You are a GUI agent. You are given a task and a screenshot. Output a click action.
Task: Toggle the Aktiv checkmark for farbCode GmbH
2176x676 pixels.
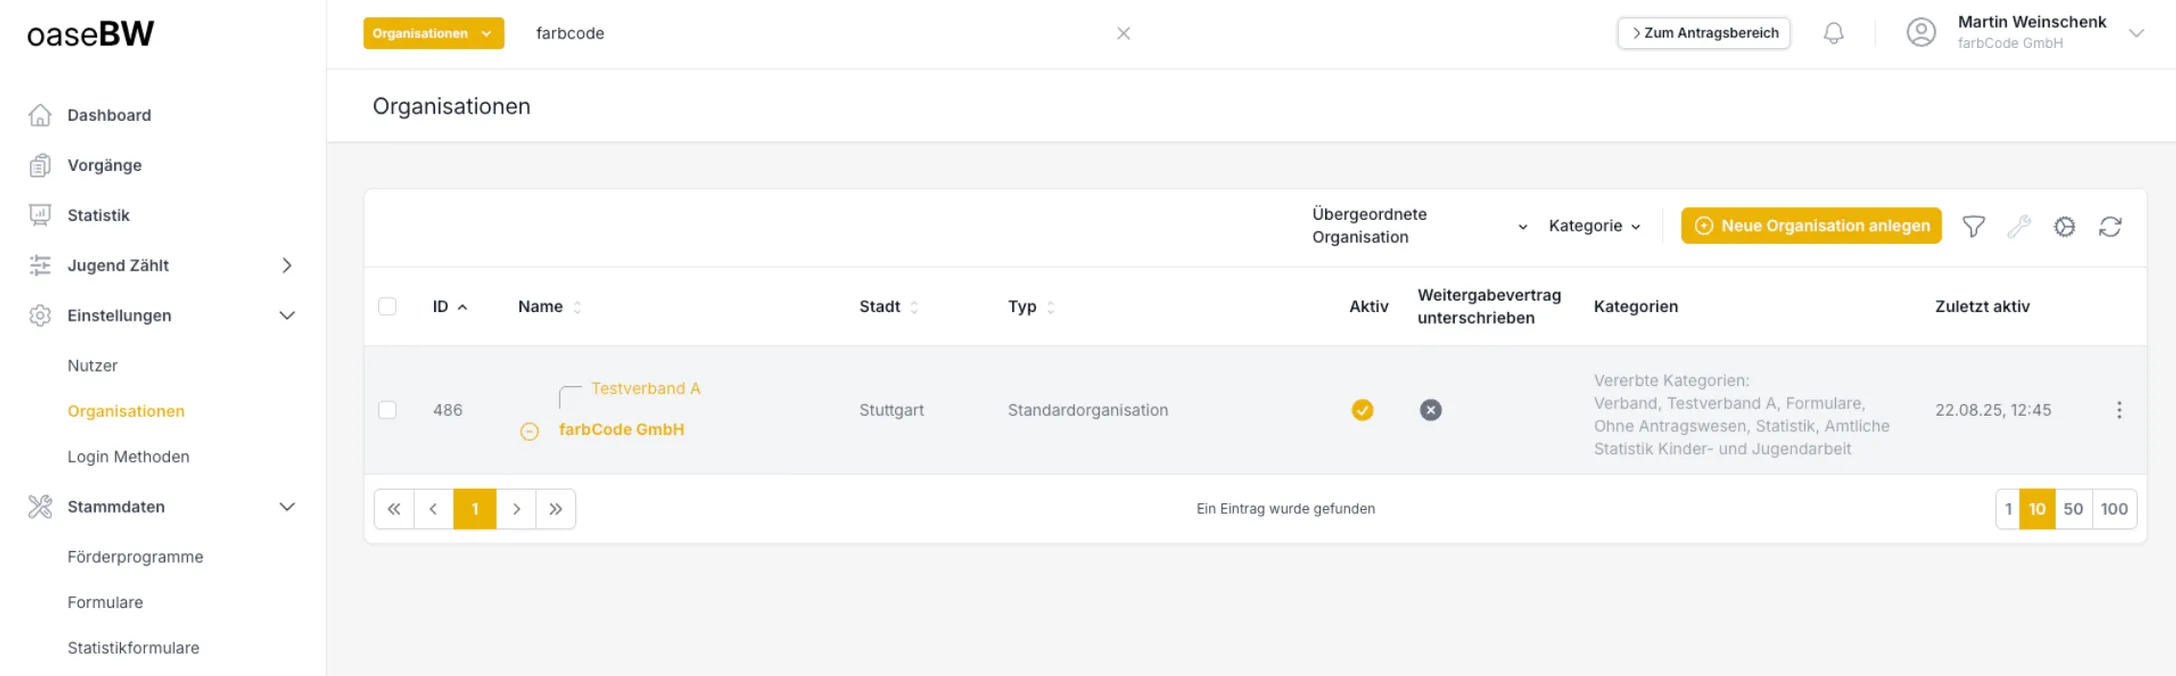coord(1362,410)
